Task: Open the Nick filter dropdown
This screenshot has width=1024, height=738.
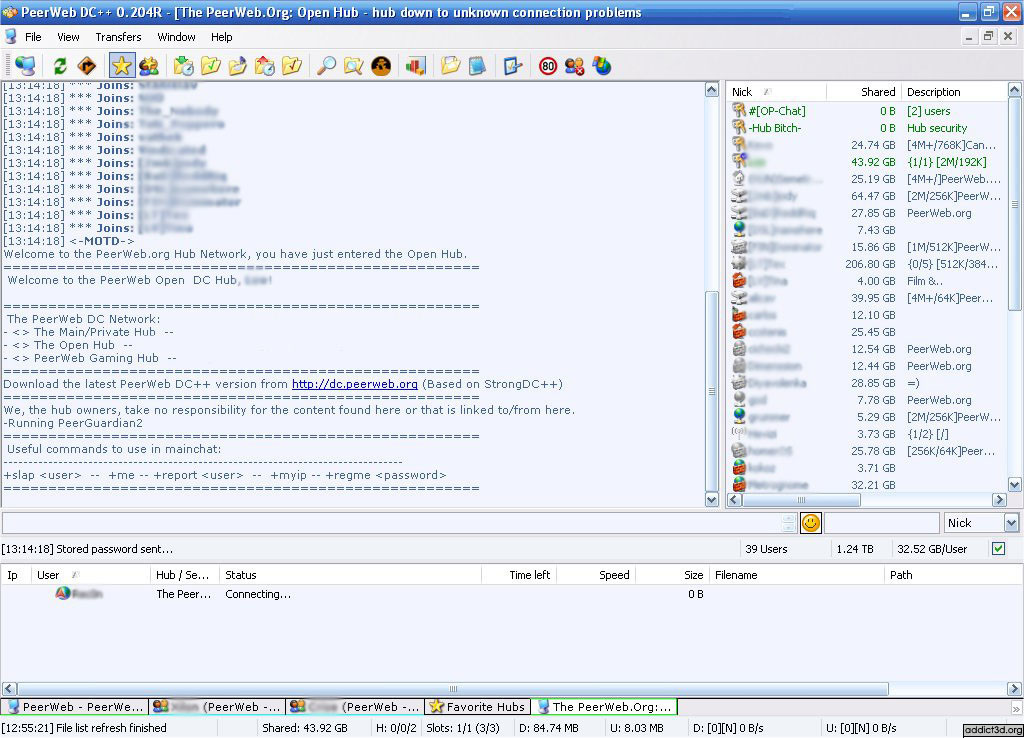Action: 1012,522
